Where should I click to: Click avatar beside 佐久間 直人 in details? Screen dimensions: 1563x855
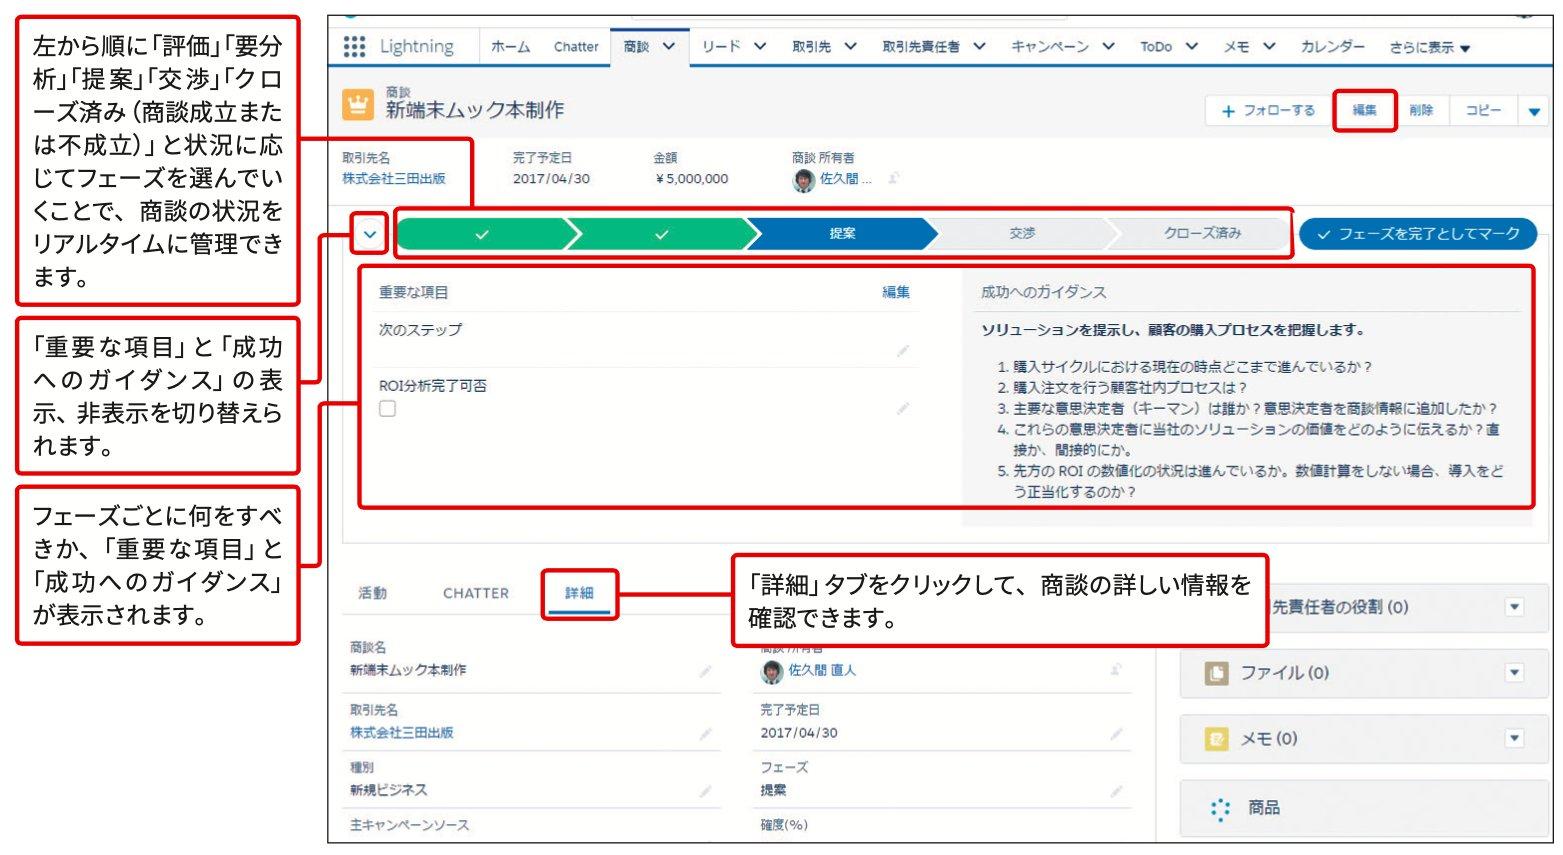coord(772,672)
